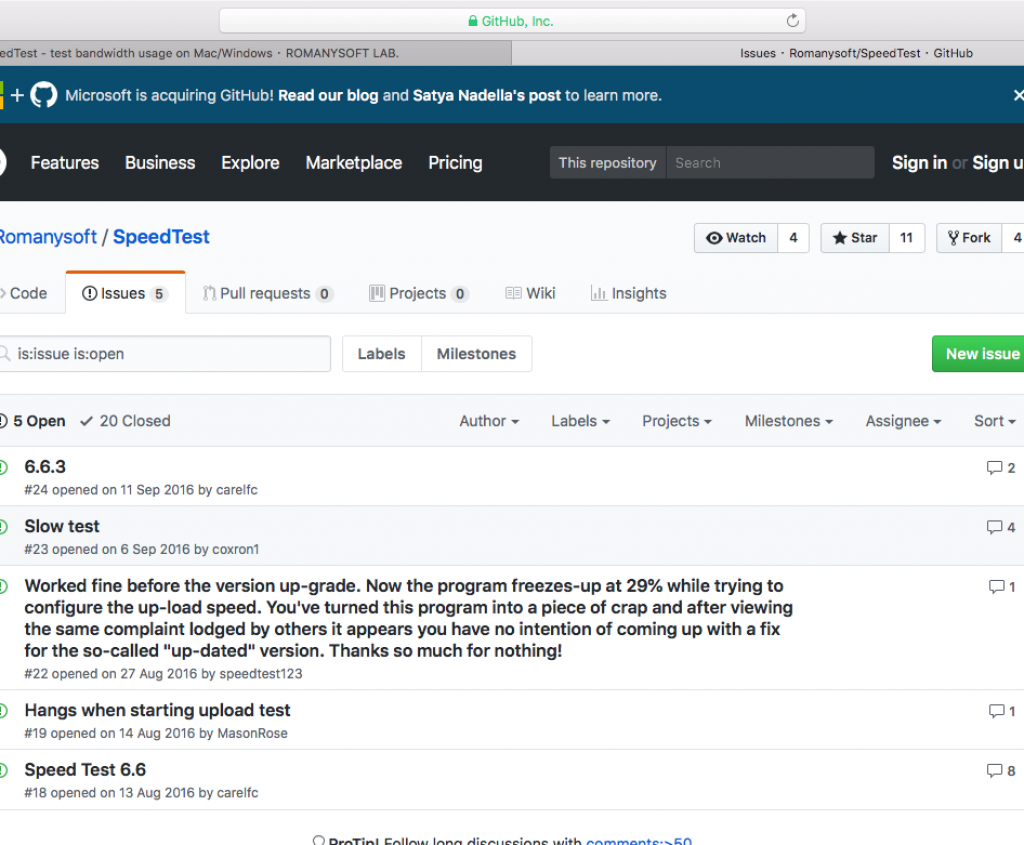Select the Issues Romanysoft/SpeedTest browser tab
The width and height of the screenshot is (1024, 845).
[x=768, y=53]
